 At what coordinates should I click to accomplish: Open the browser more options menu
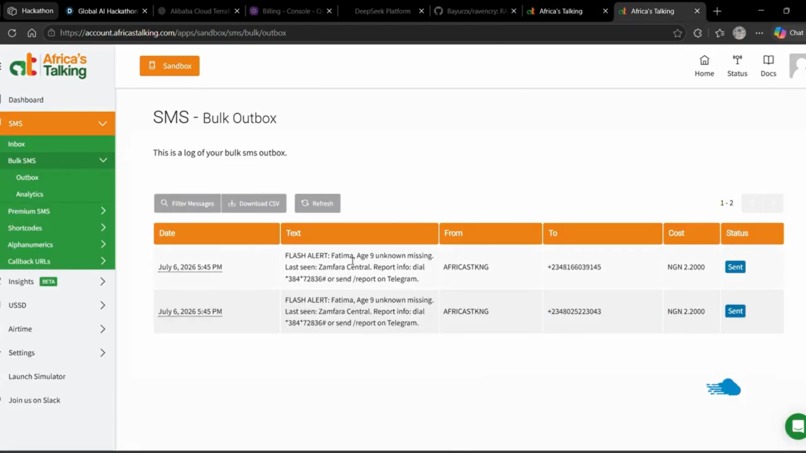click(x=759, y=33)
